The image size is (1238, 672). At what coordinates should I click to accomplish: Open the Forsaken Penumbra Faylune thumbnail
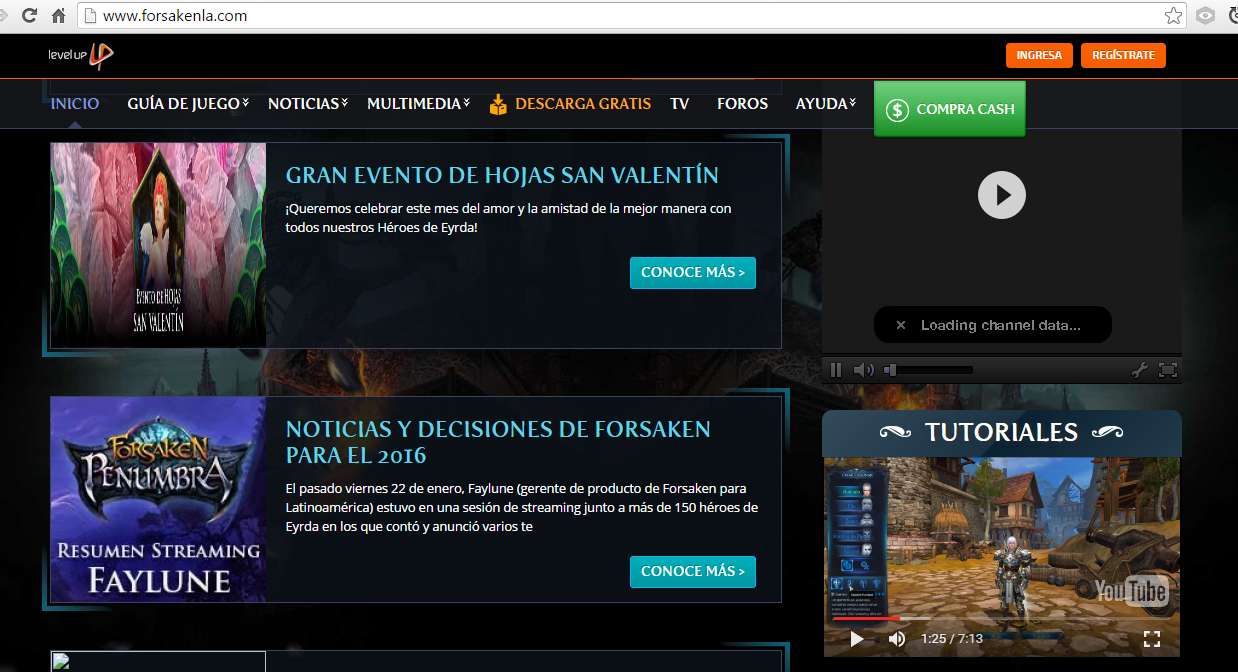[158, 500]
